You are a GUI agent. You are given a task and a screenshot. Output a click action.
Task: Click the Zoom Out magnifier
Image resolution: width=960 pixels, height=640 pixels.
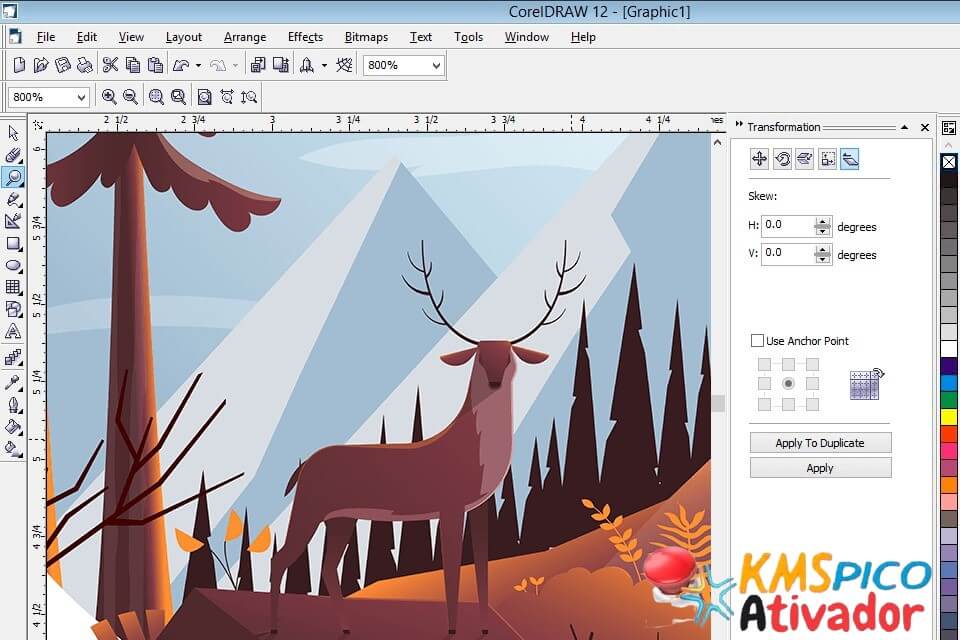pyautogui.click(x=130, y=97)
